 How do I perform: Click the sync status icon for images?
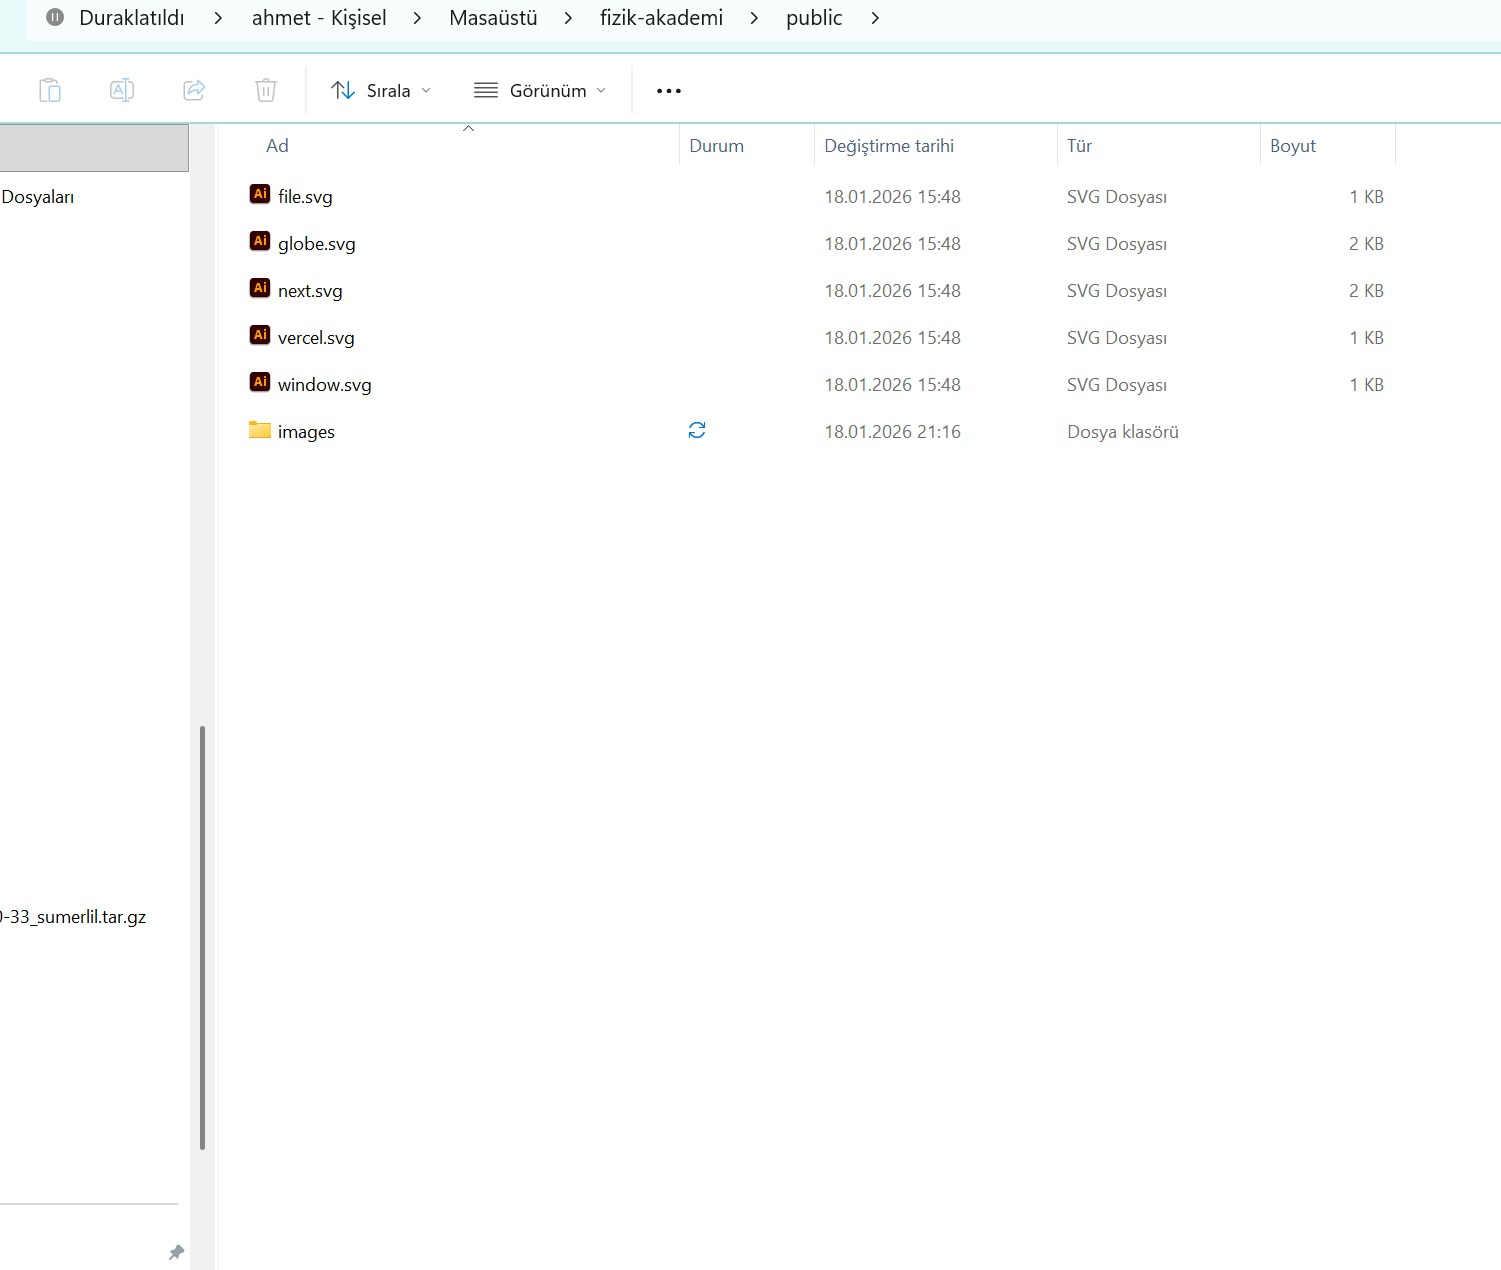pos(697,430)
